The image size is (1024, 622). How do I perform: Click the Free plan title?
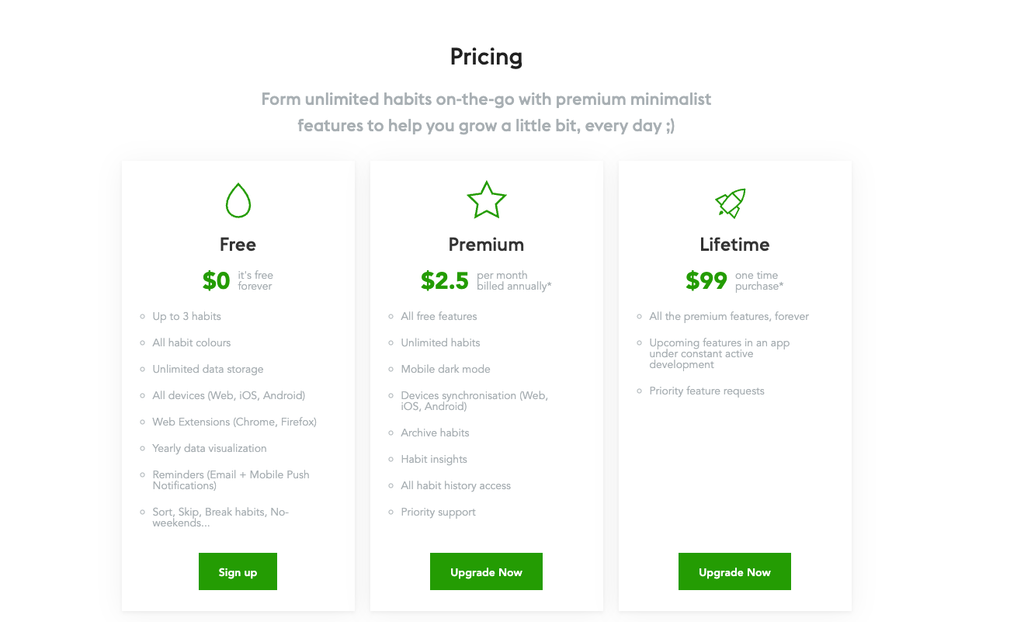click(x=238, y=245)
